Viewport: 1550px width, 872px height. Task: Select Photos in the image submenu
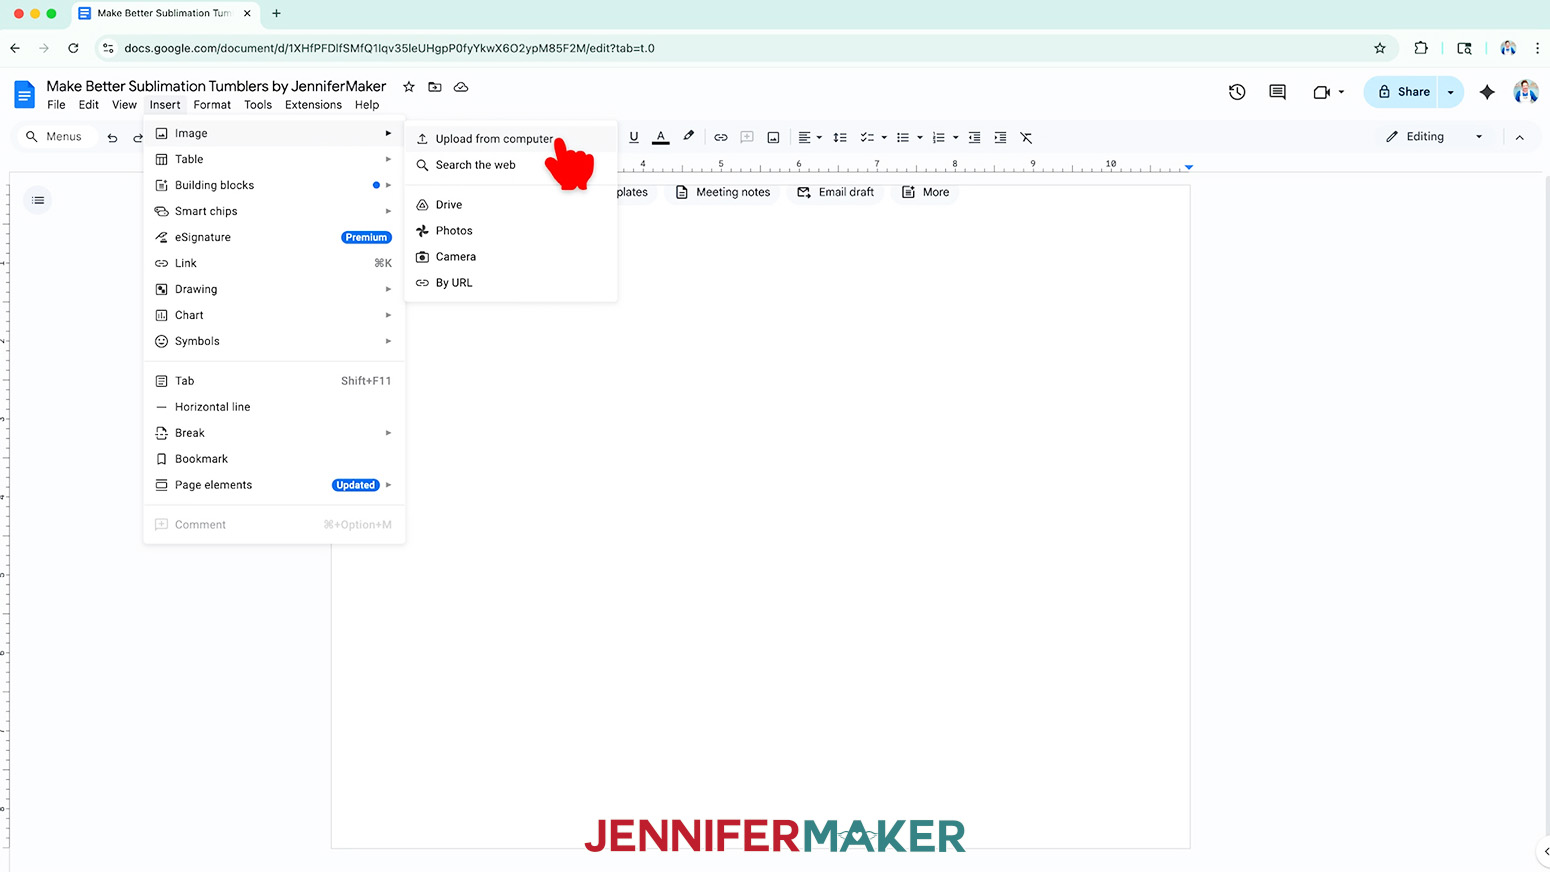[510, 231]
